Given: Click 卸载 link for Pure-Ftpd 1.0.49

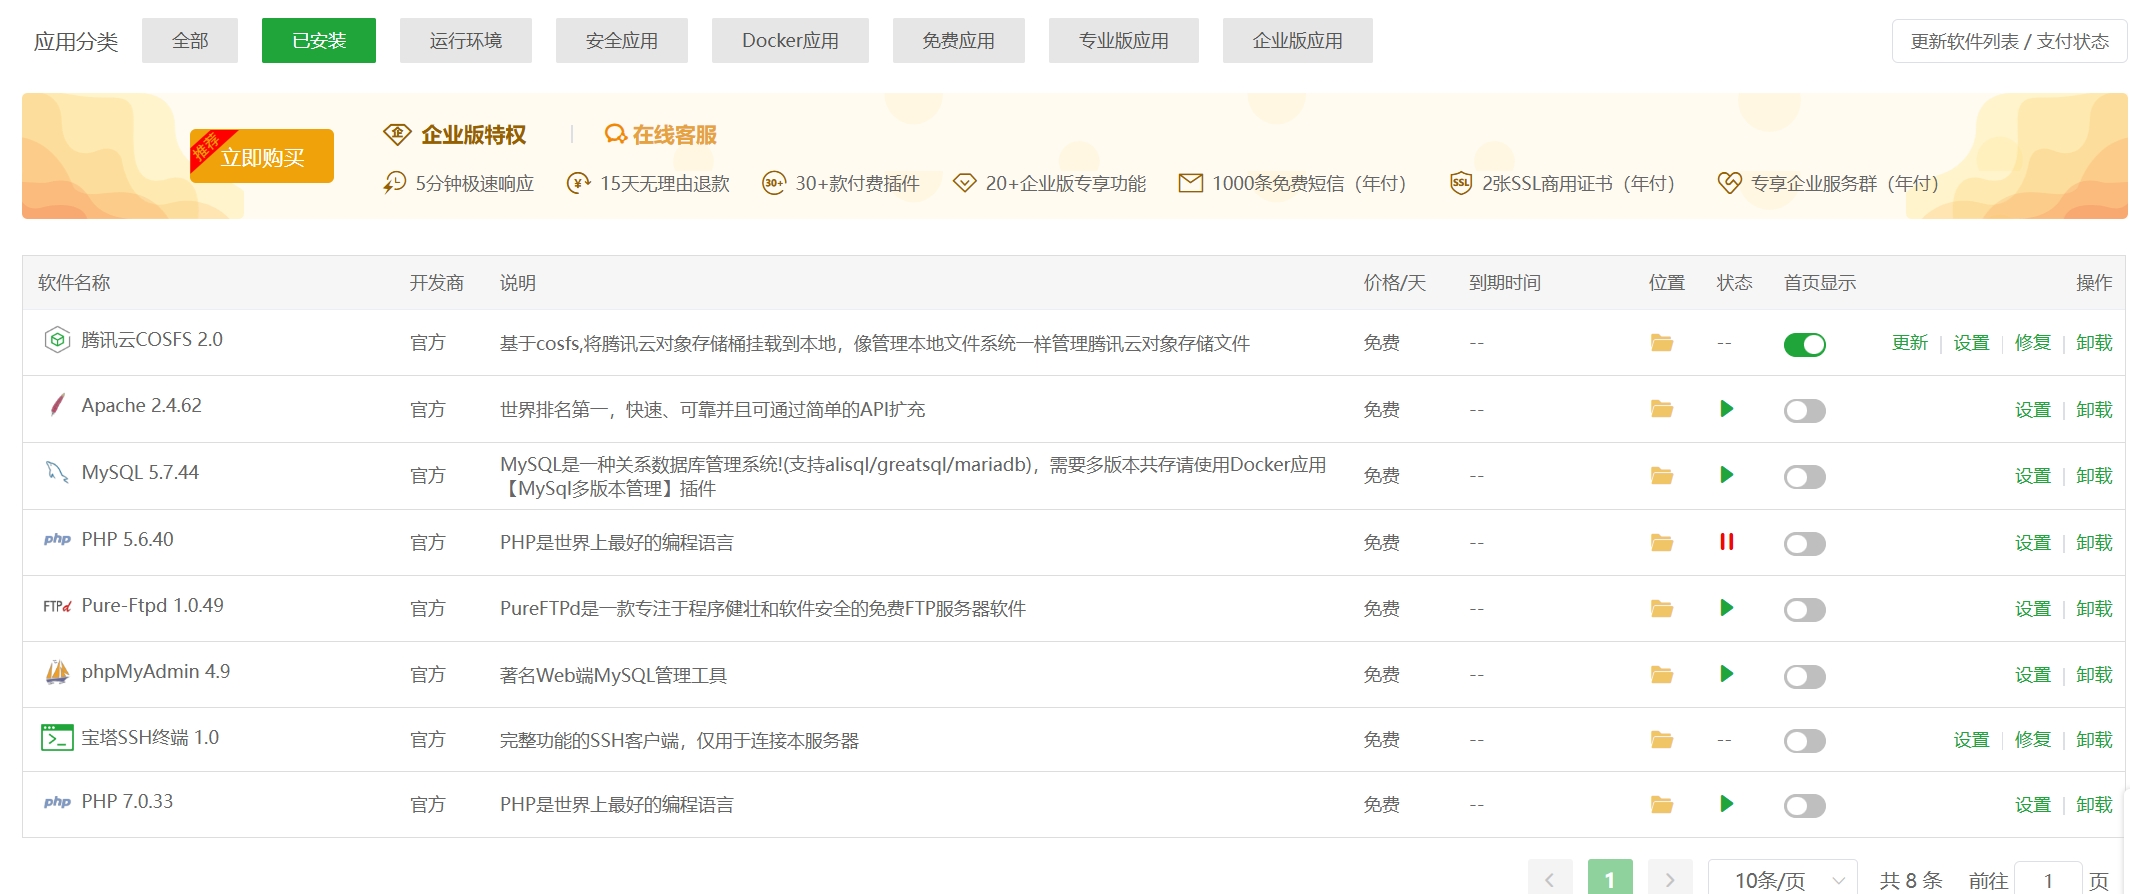Looking at the screenshot, I should [x=2094, y=609].
